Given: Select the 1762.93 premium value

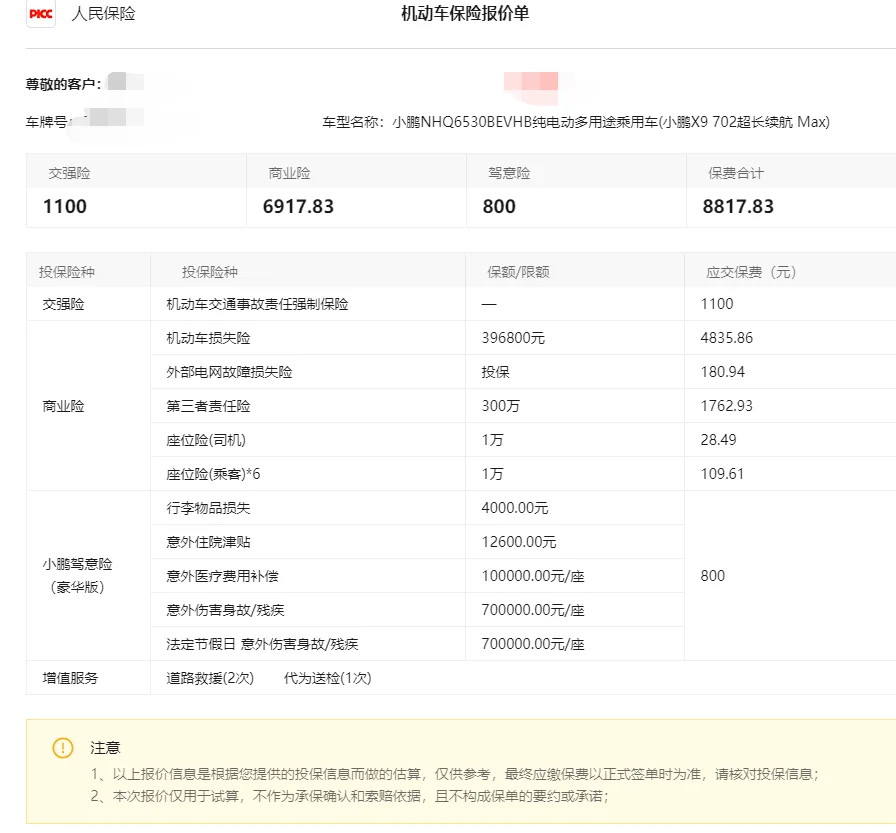Looking at the screenshot, I should (727, 406).
